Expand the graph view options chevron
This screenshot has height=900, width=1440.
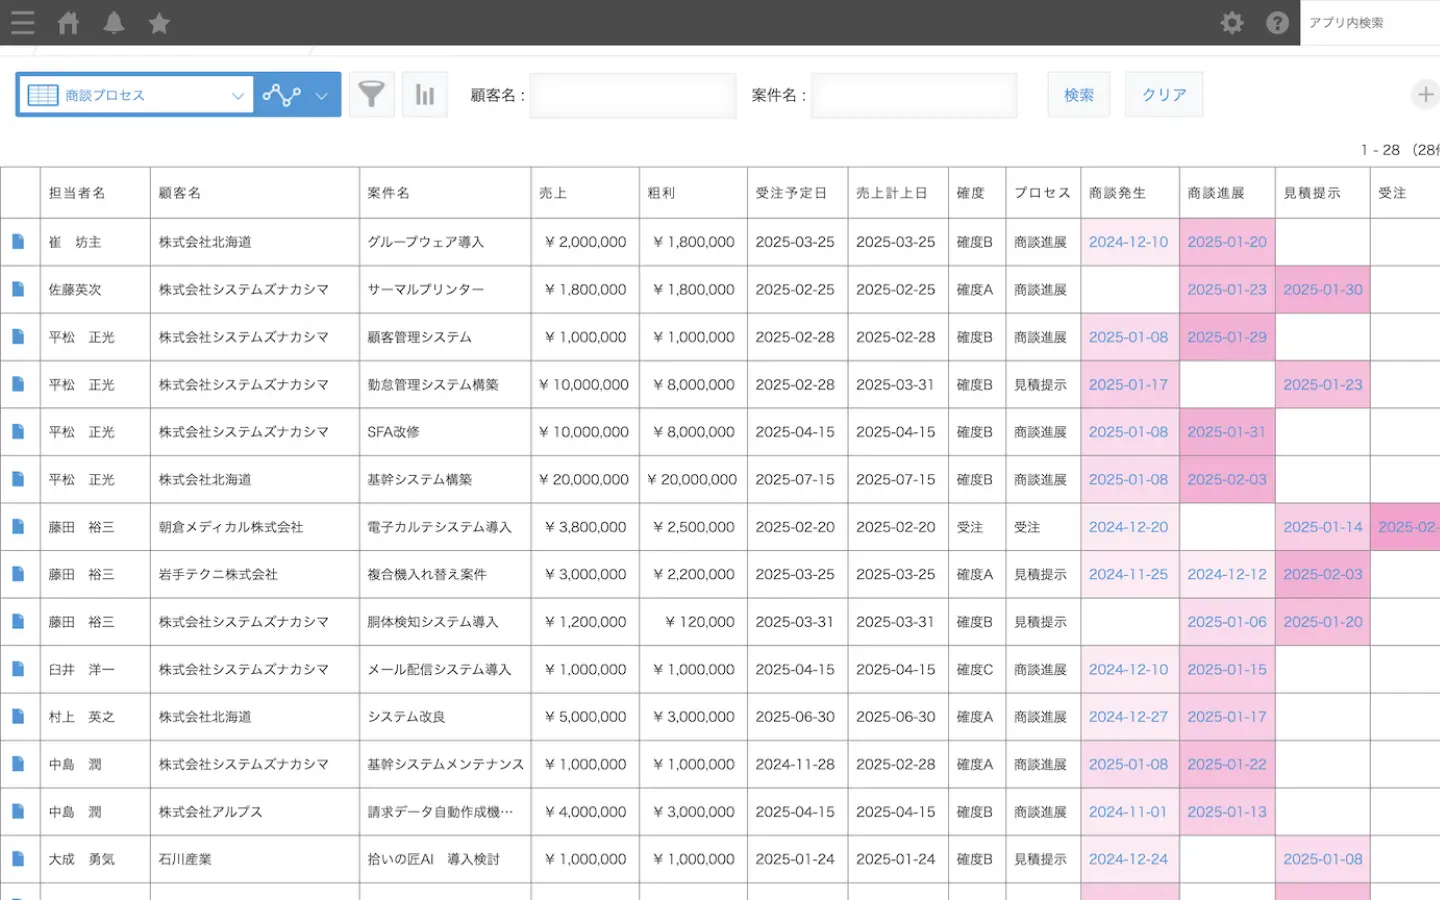point(321,96)
